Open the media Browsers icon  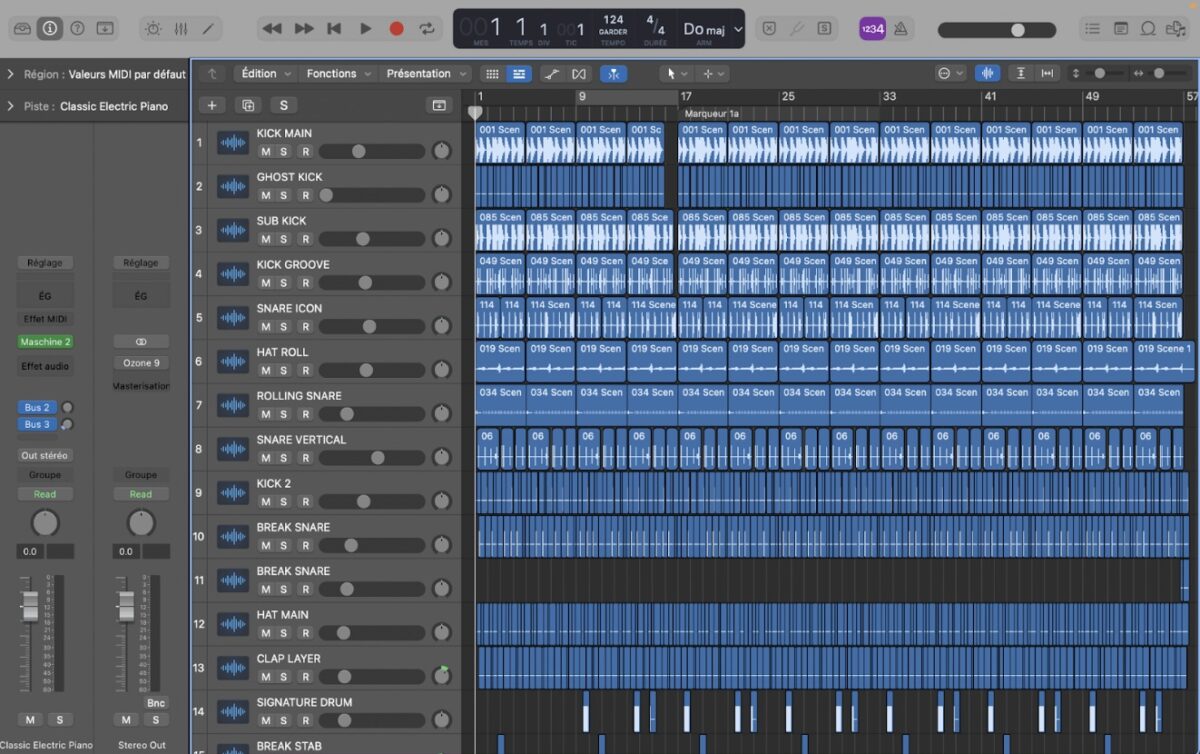pyautogui.click(x=1176, y=29)
